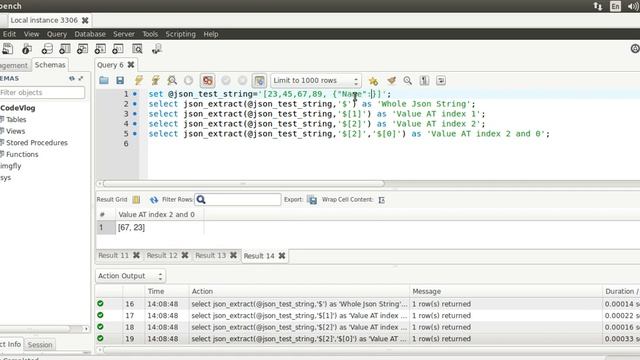
Task: Close the Query 6 tab
Action: 131,65
